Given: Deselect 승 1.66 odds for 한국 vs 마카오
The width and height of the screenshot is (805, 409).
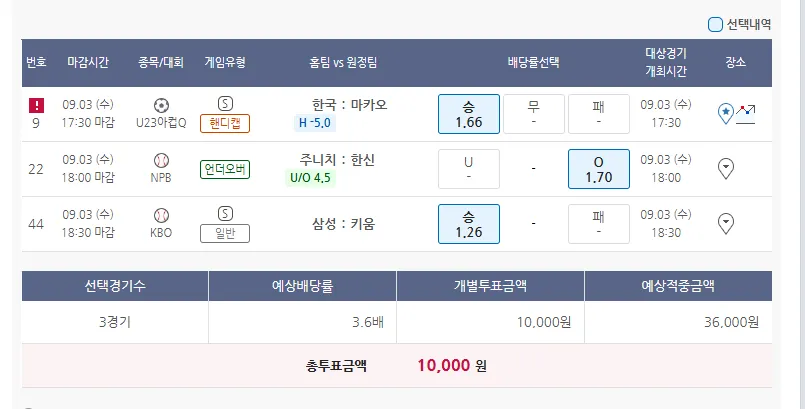Looking at the screenshot, I should point(468,114).
